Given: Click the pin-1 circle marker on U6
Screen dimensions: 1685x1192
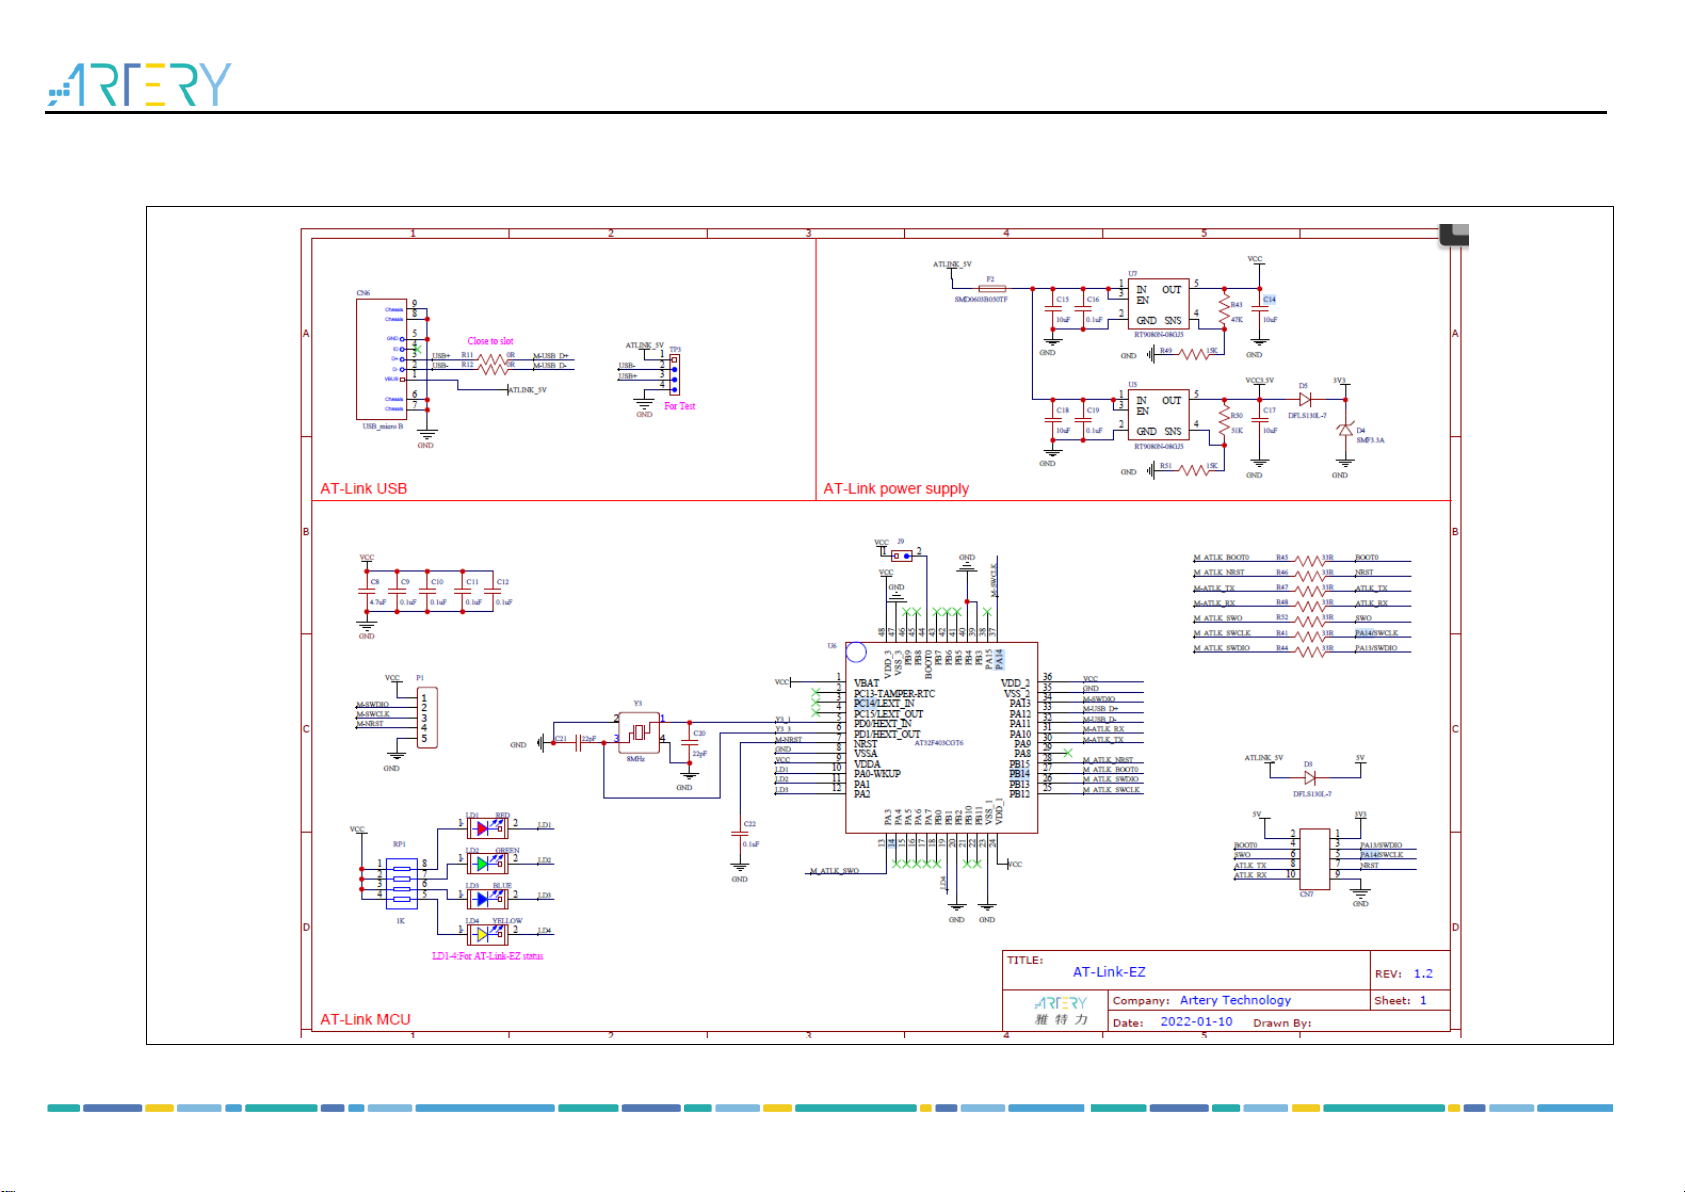Looking at the screenshot, I should [856, 652].
